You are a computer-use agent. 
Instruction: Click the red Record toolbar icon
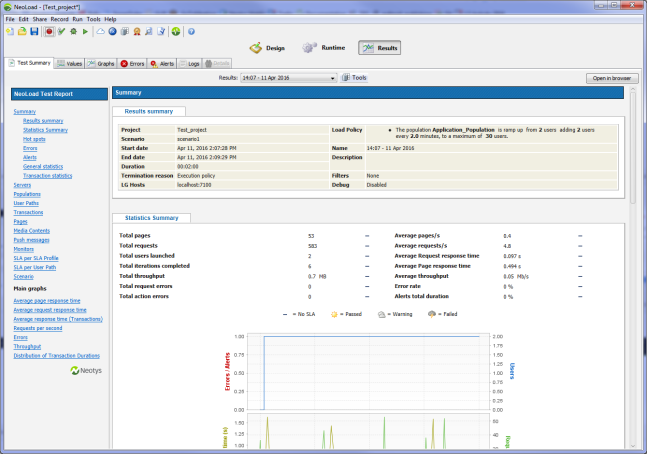pos(48,31)
